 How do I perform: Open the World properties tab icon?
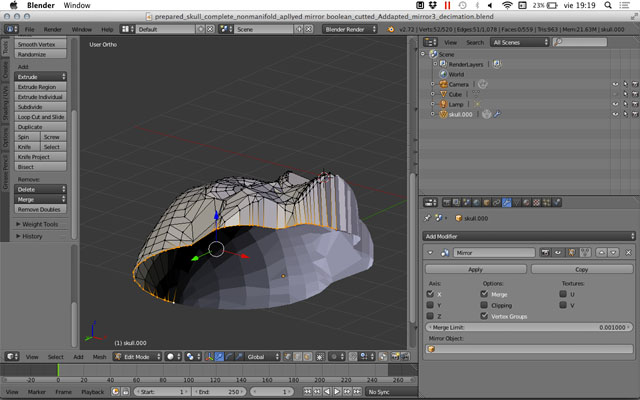[476, 202]
